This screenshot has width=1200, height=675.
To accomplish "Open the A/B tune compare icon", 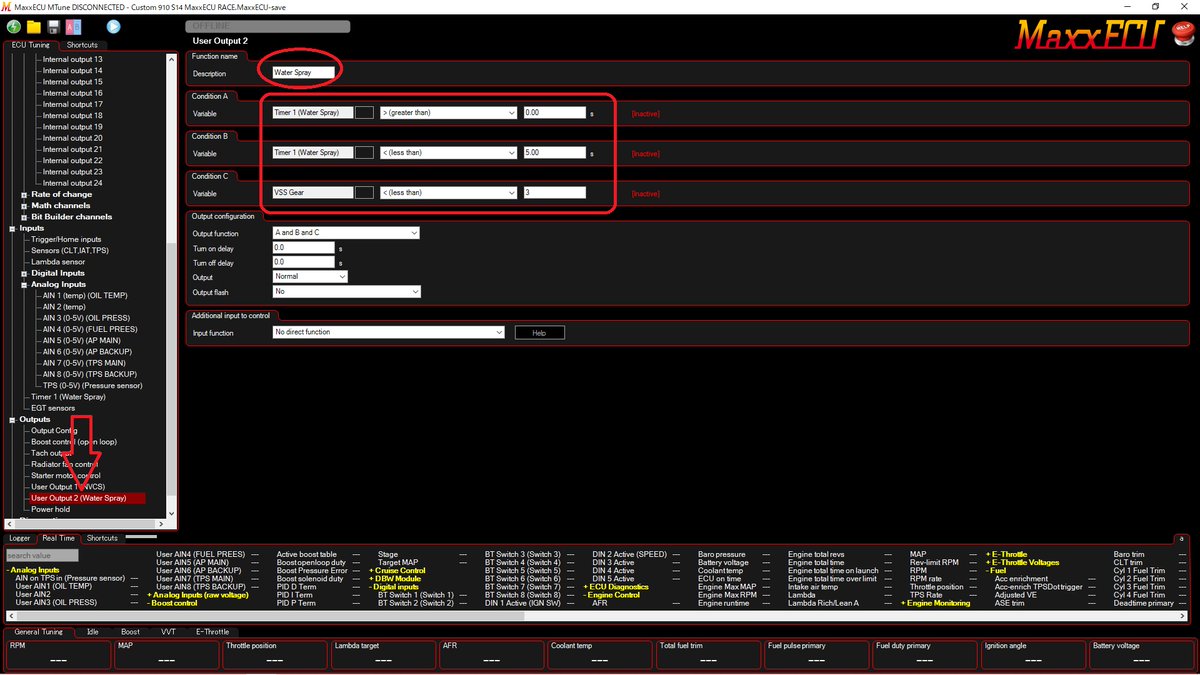I will coord(71,26).
